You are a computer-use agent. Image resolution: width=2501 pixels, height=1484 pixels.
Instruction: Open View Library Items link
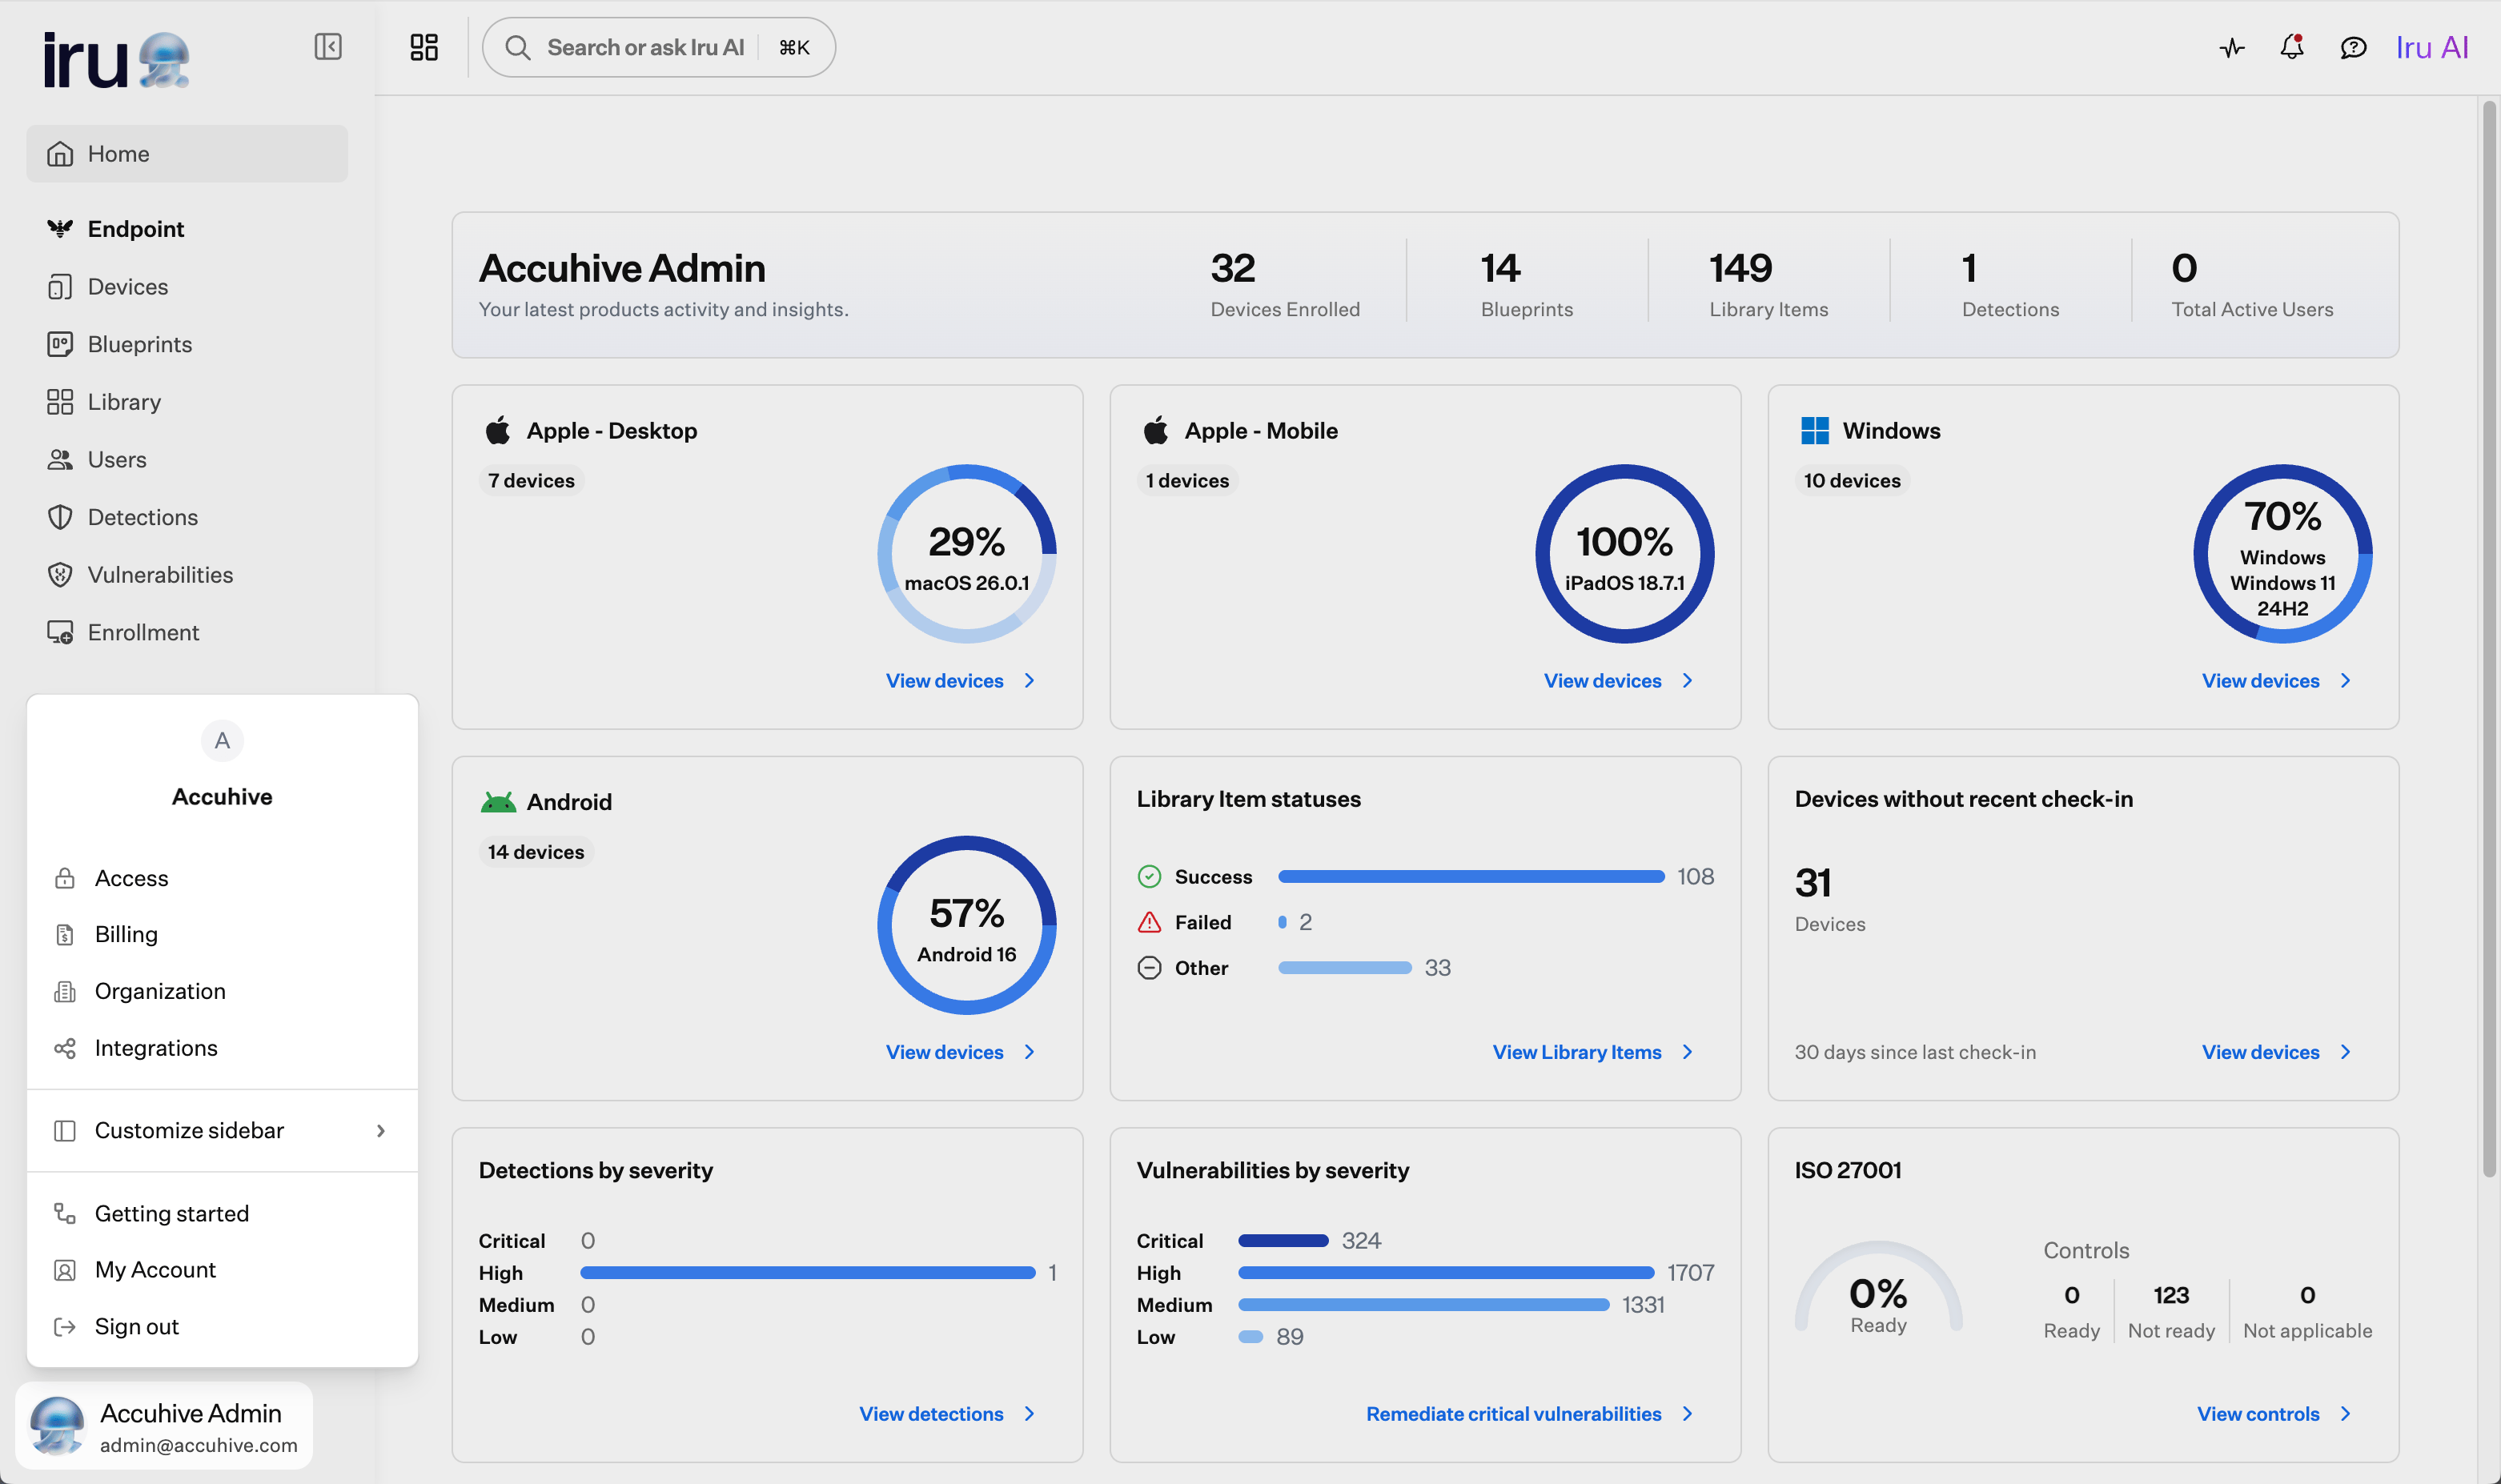coord(1577,1052)
